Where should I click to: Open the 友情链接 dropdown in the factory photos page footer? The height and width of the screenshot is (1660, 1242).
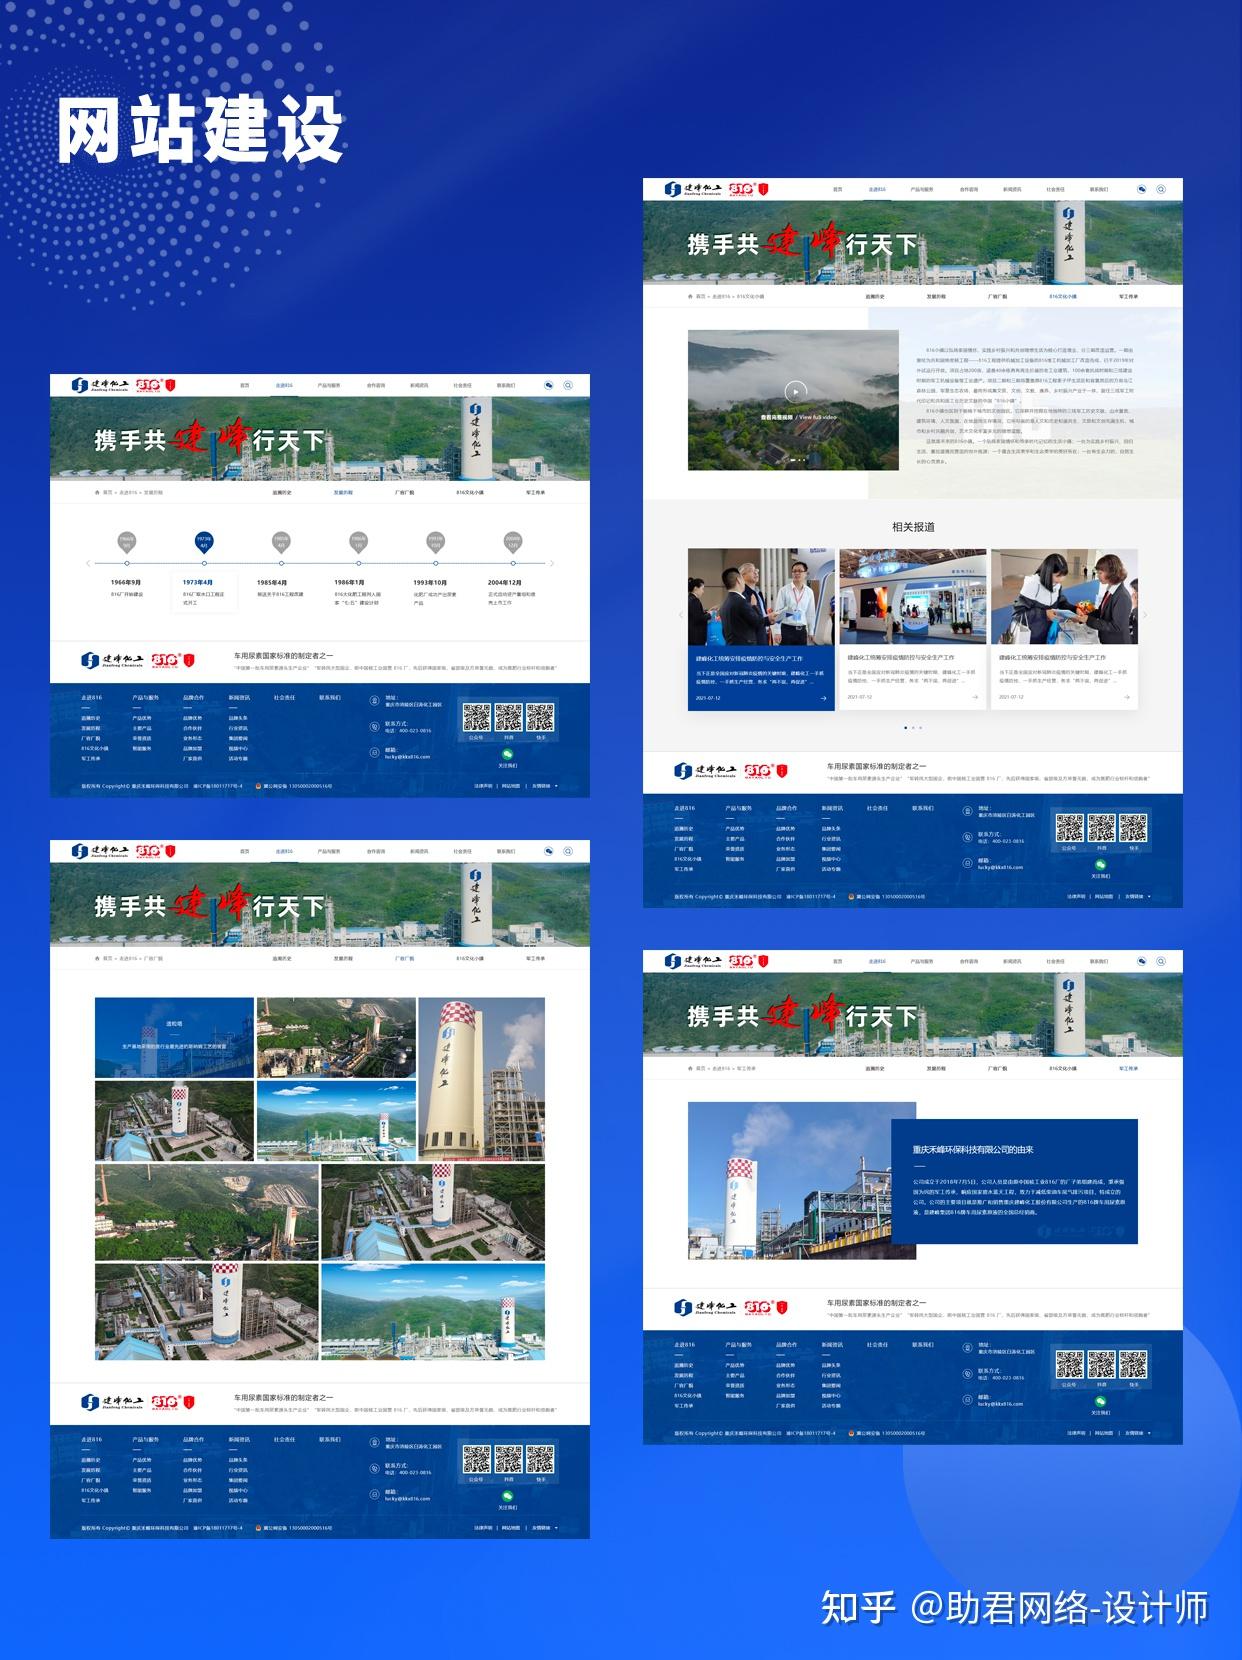[x=545, y=1528]
